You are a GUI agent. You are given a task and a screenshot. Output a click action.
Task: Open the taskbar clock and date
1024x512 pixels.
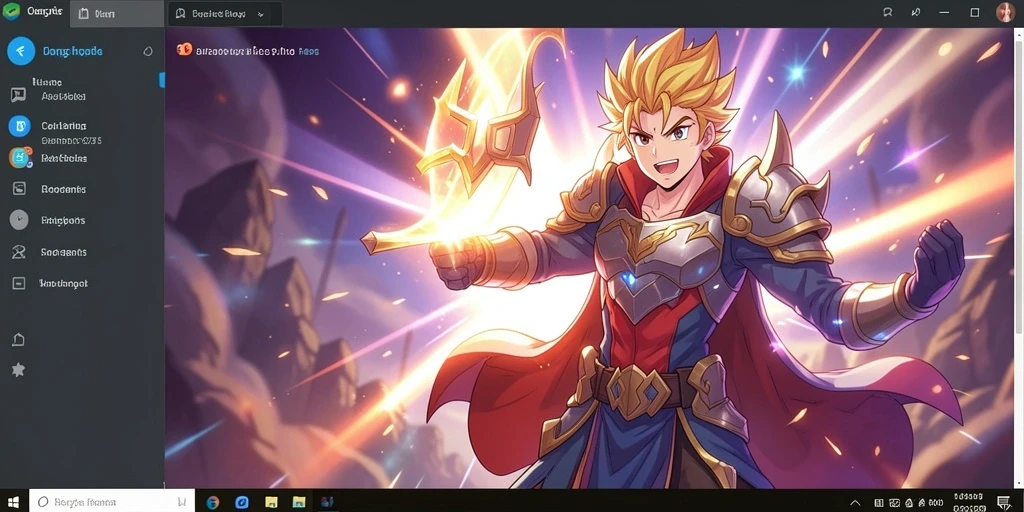point(970,502)
